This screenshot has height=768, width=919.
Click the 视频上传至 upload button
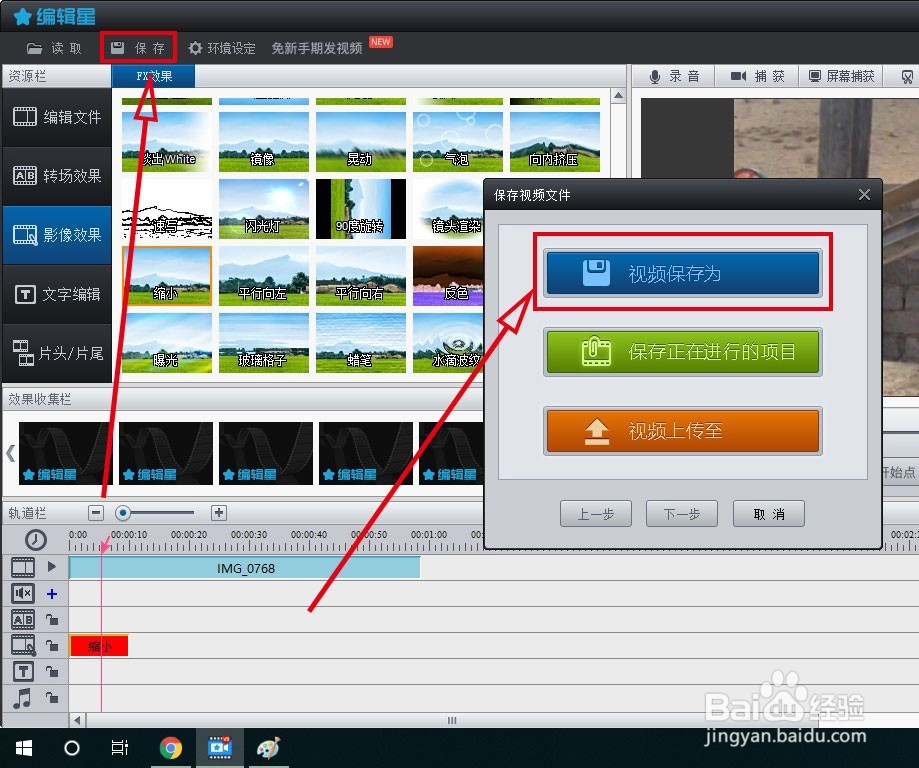coord(683,431)
